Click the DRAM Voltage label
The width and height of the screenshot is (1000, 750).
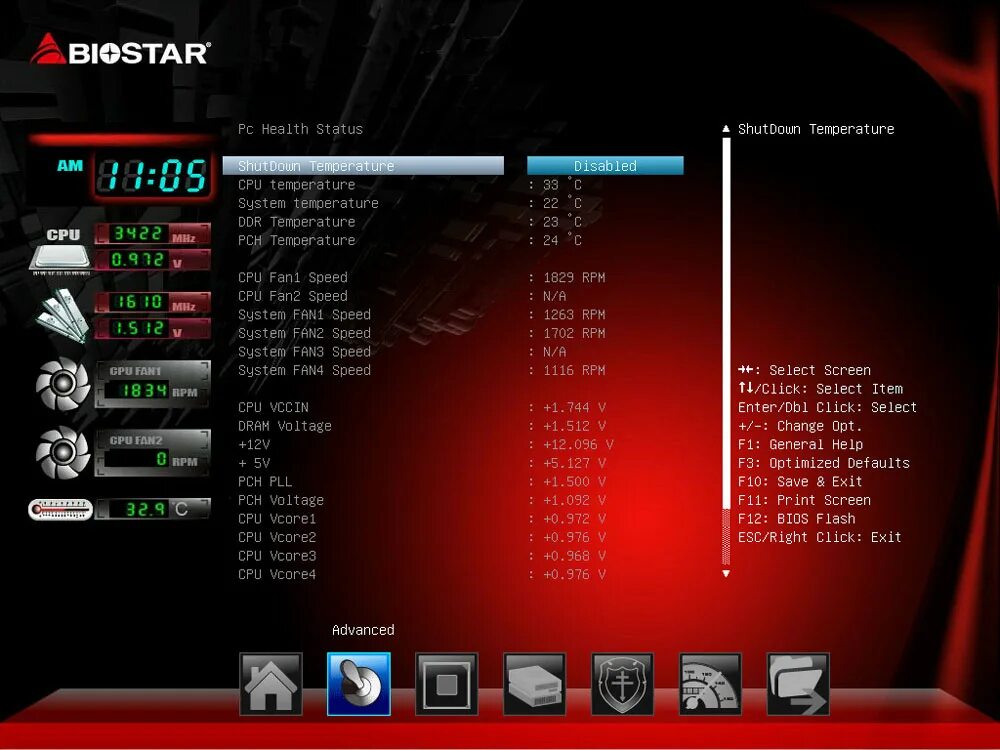(284, 426)
